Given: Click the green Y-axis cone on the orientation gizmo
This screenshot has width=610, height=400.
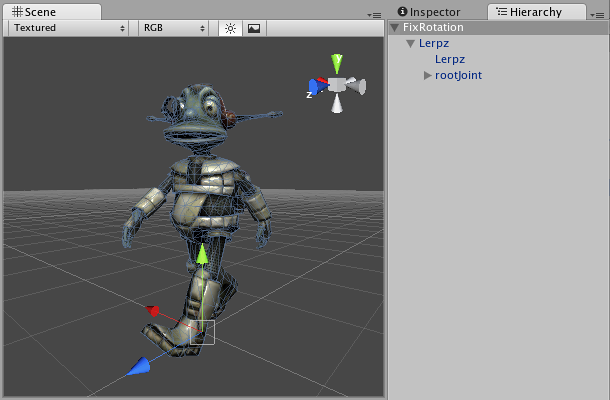Looking at the screenshot, I should click(338, 63).
